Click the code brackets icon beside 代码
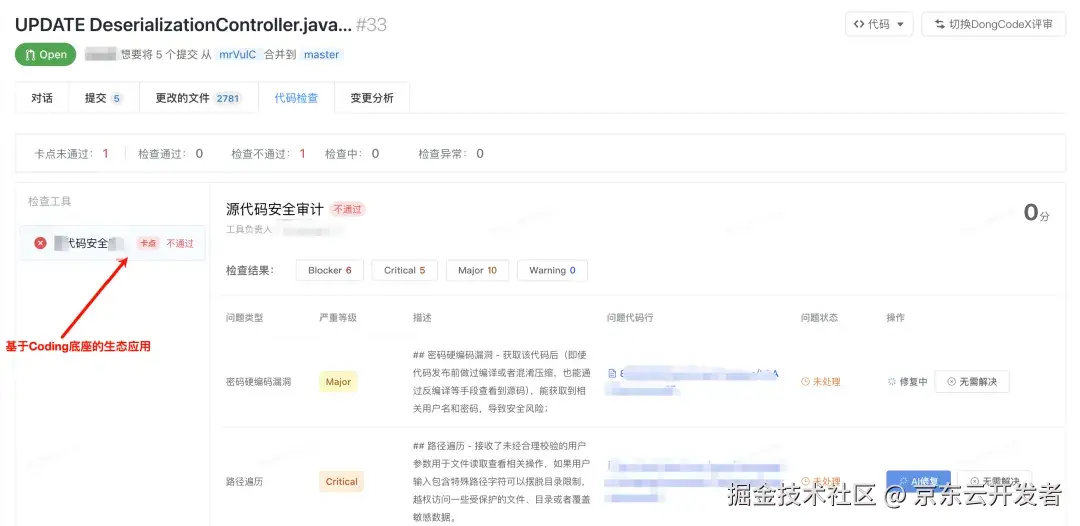The image size is (1080, 526). [x=859, y=24]
